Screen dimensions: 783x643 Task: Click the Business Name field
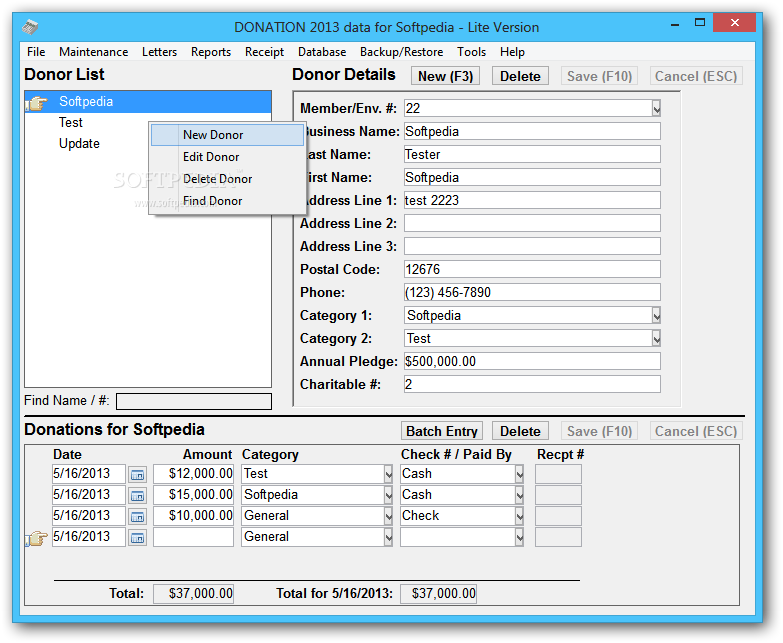click(532, 131)
